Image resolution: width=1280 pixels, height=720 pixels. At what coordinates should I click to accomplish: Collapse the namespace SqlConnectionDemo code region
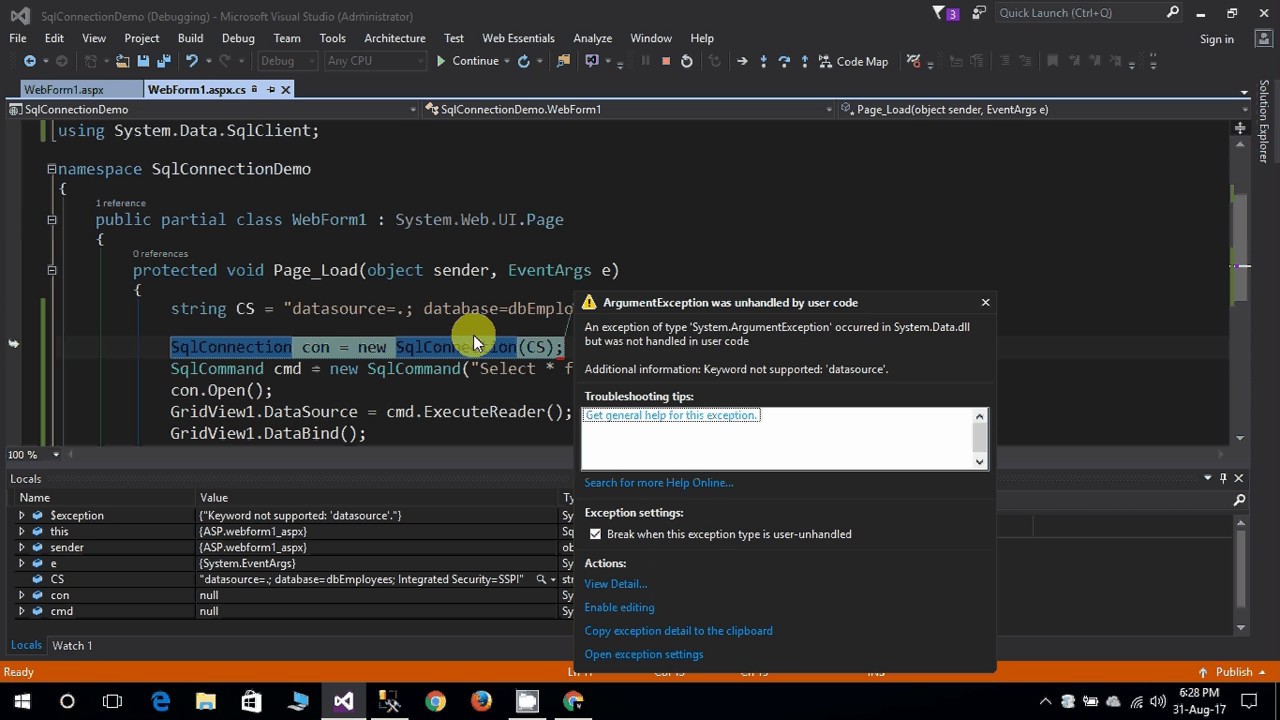(51, 169)
